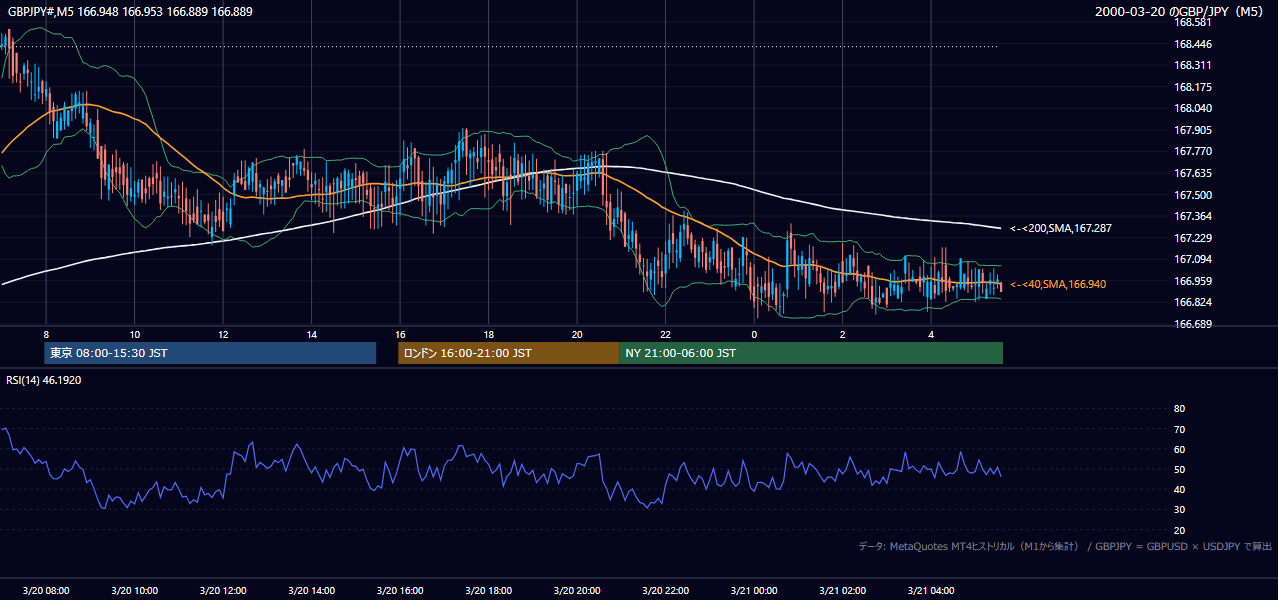Click the データ: MetaQuotes MT4 data source note
The width and height of the screenshot is (1278, 600).
(1065, 546)
